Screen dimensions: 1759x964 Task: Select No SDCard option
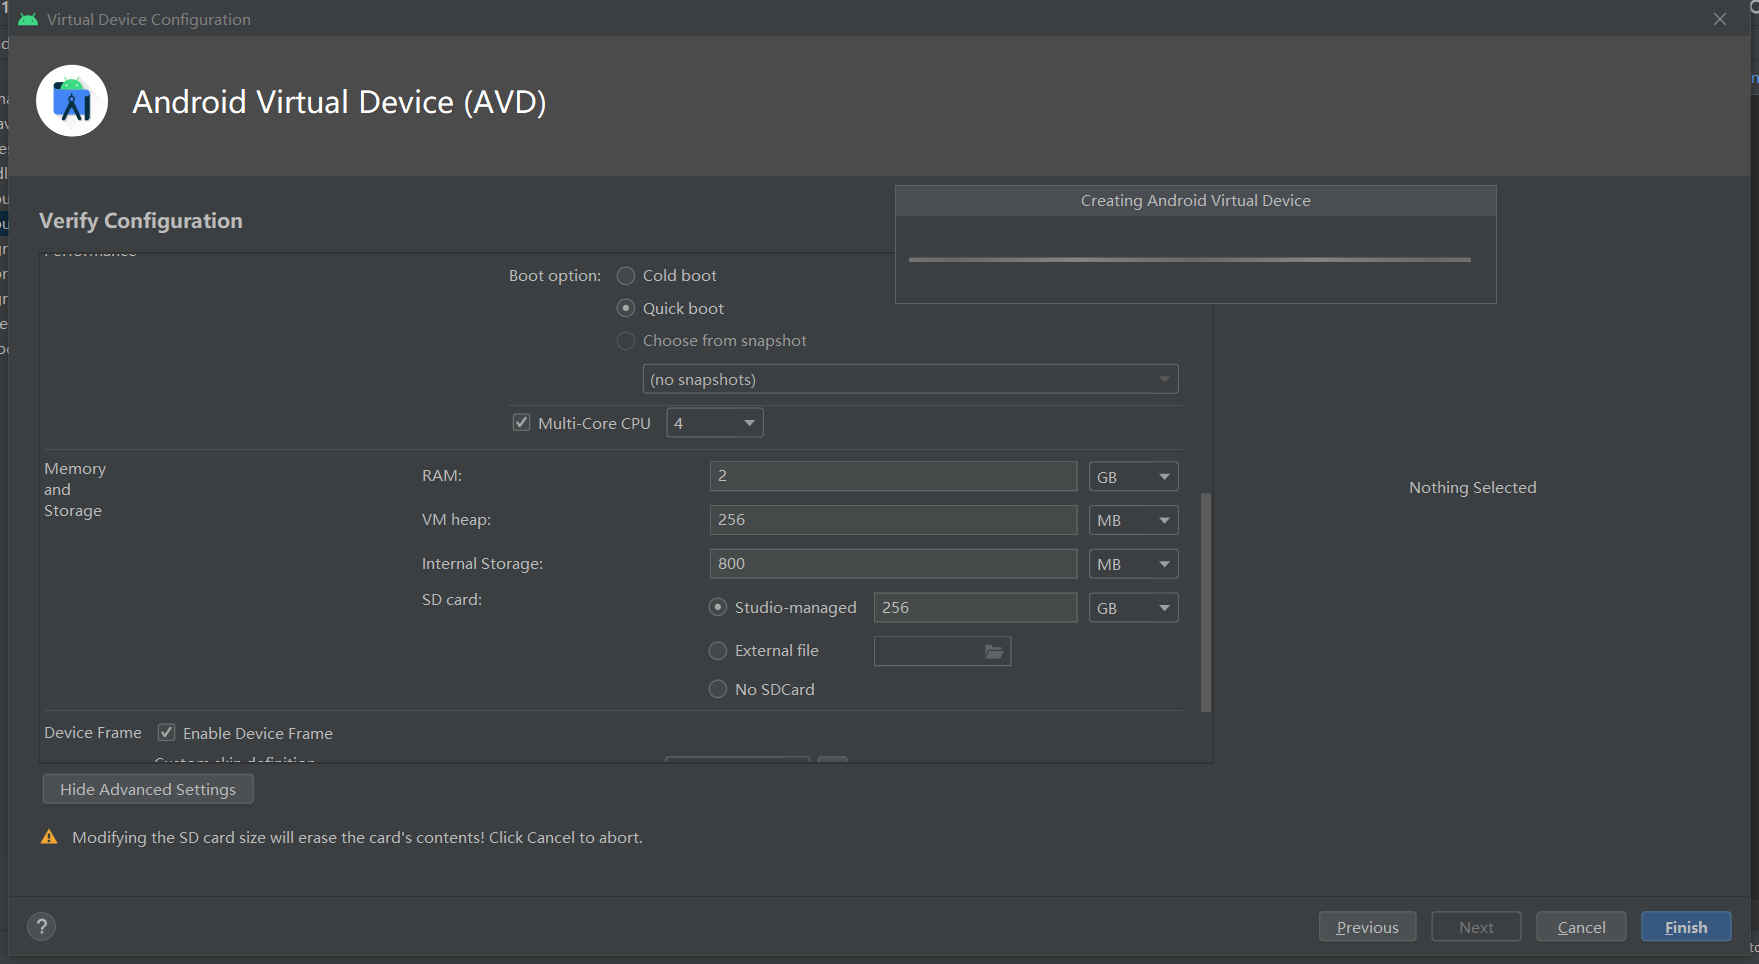(718, 689)
